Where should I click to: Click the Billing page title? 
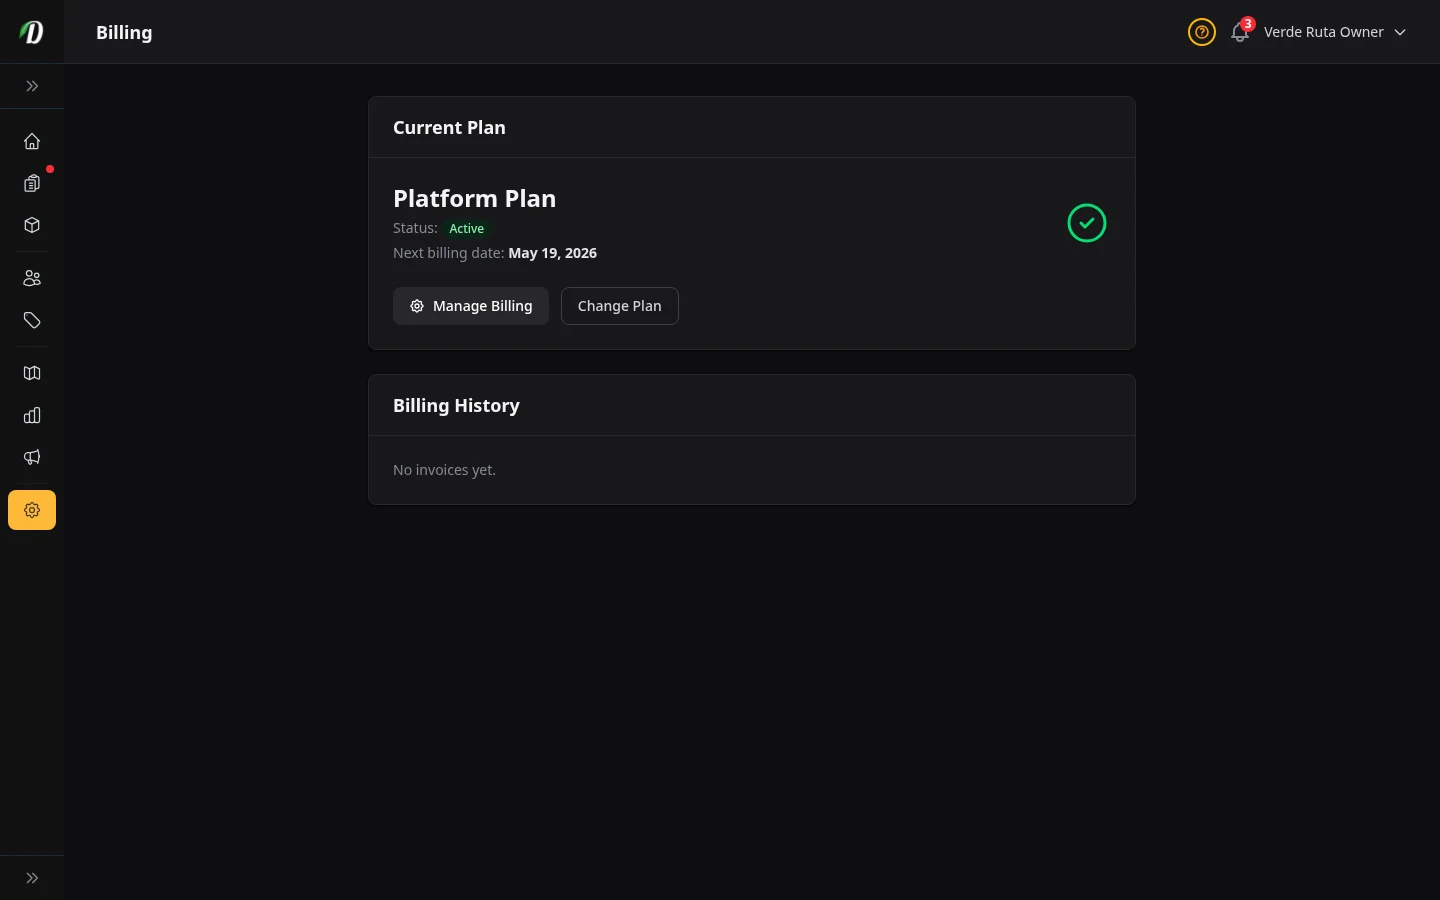124,32
